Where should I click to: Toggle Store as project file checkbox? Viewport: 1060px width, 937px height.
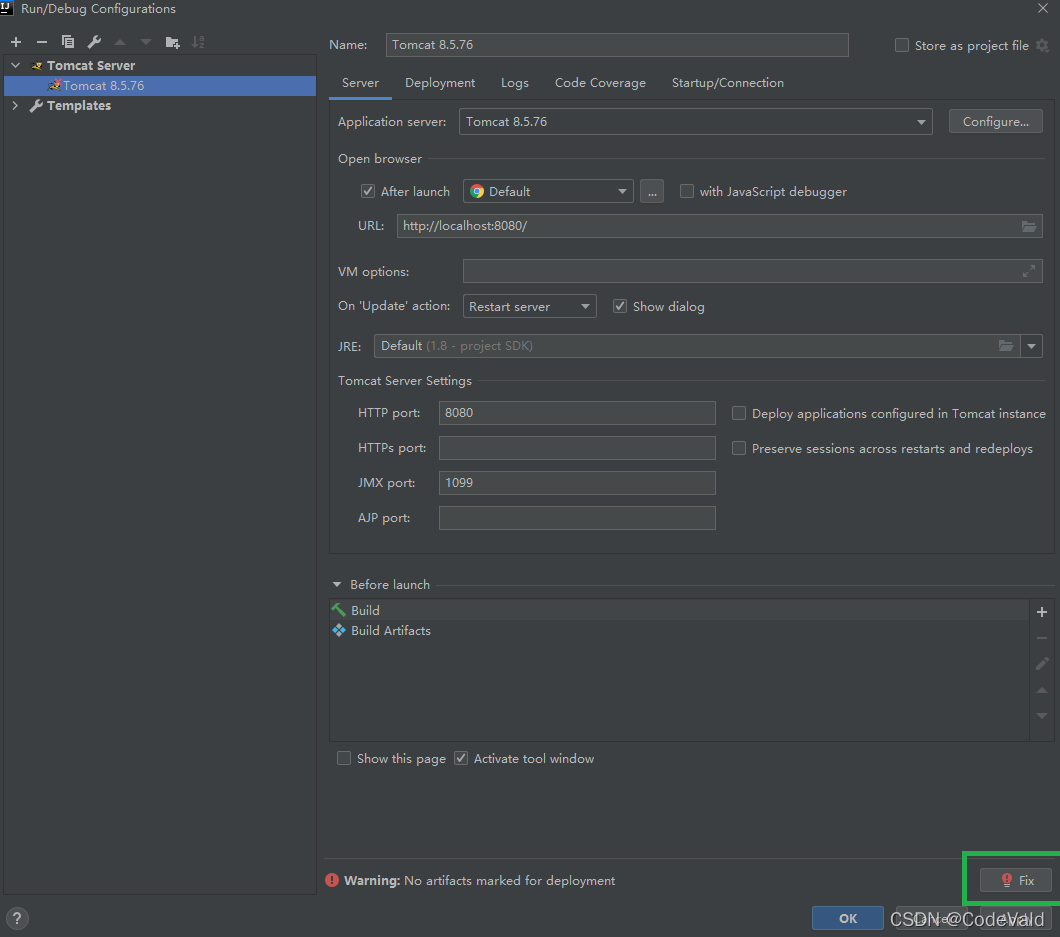[x=902, y=45]
